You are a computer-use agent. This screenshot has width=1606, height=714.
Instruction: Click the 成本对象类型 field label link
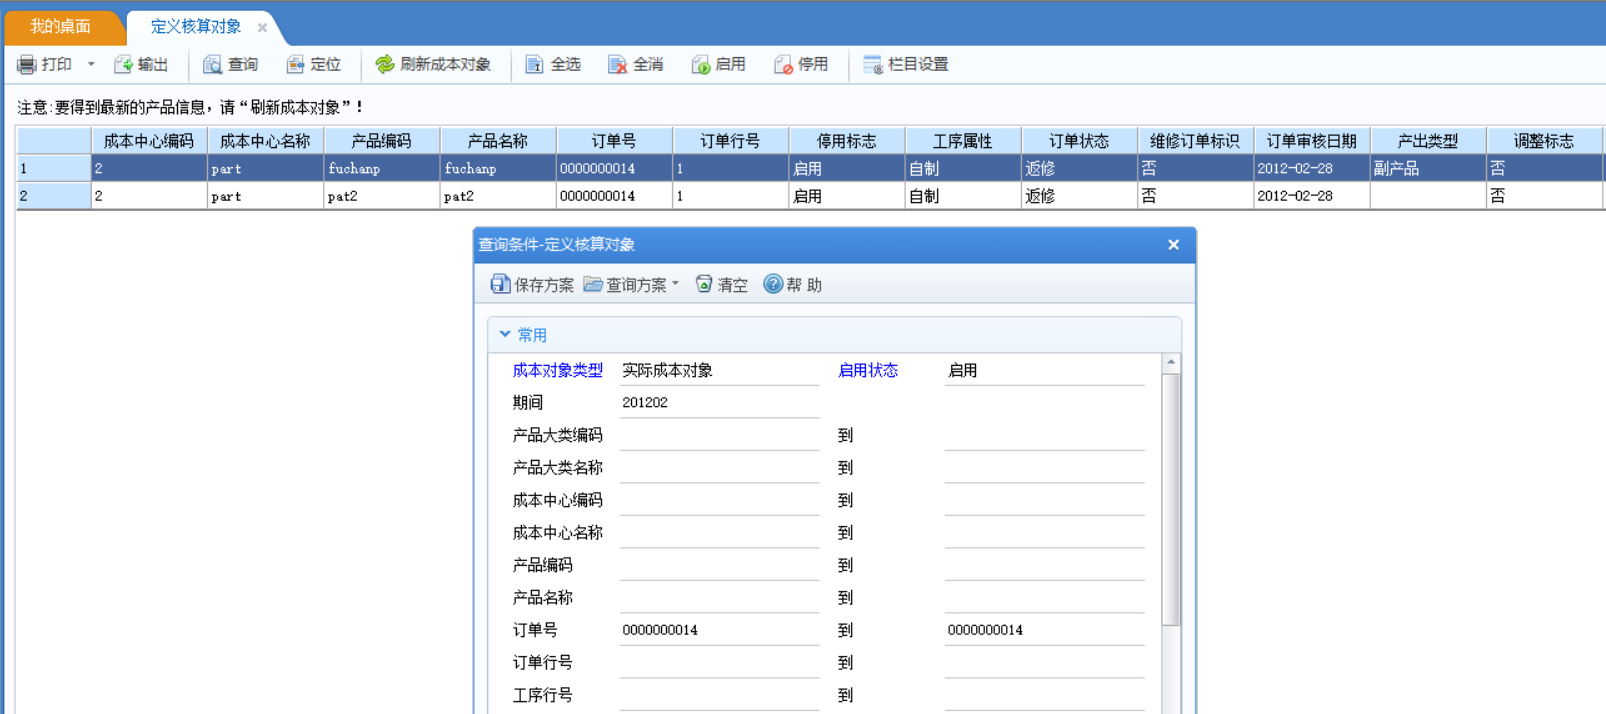[557, 371]
